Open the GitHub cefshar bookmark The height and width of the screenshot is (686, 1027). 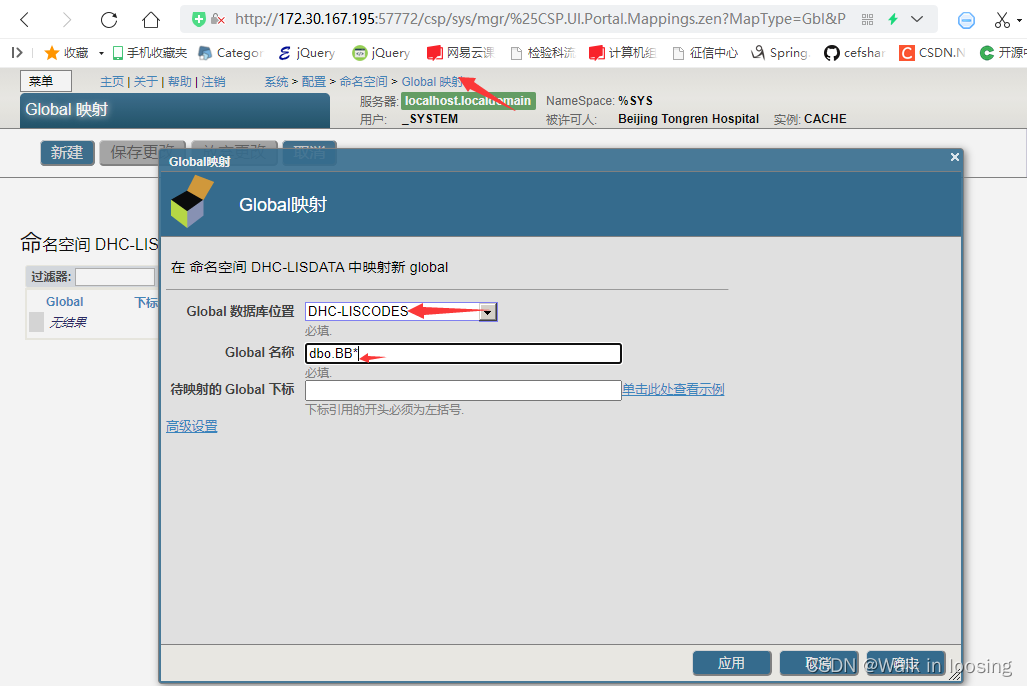click(855, 52)
